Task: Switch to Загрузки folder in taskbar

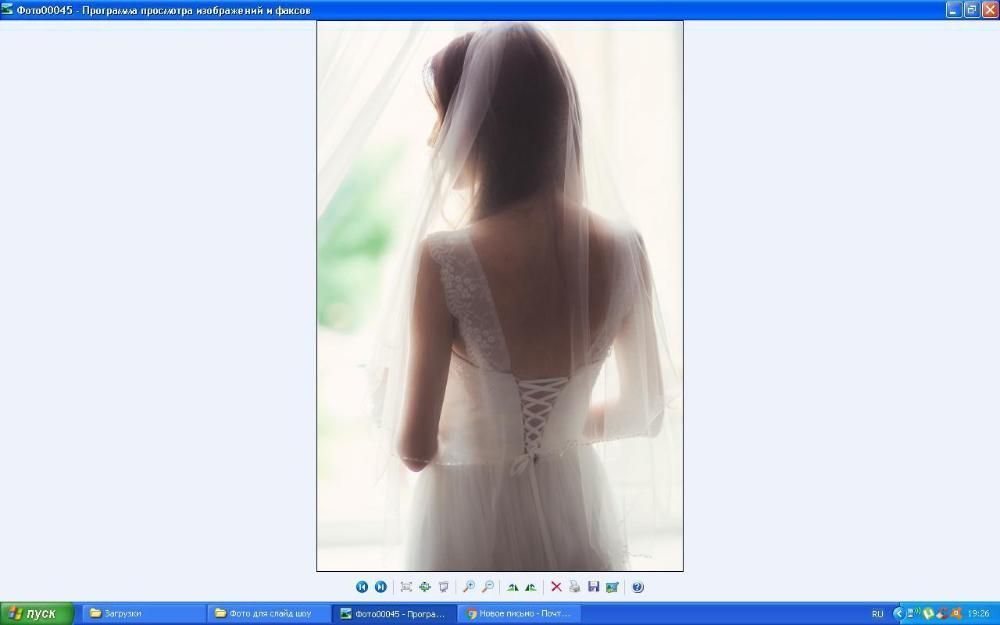Action: [143, 614]
